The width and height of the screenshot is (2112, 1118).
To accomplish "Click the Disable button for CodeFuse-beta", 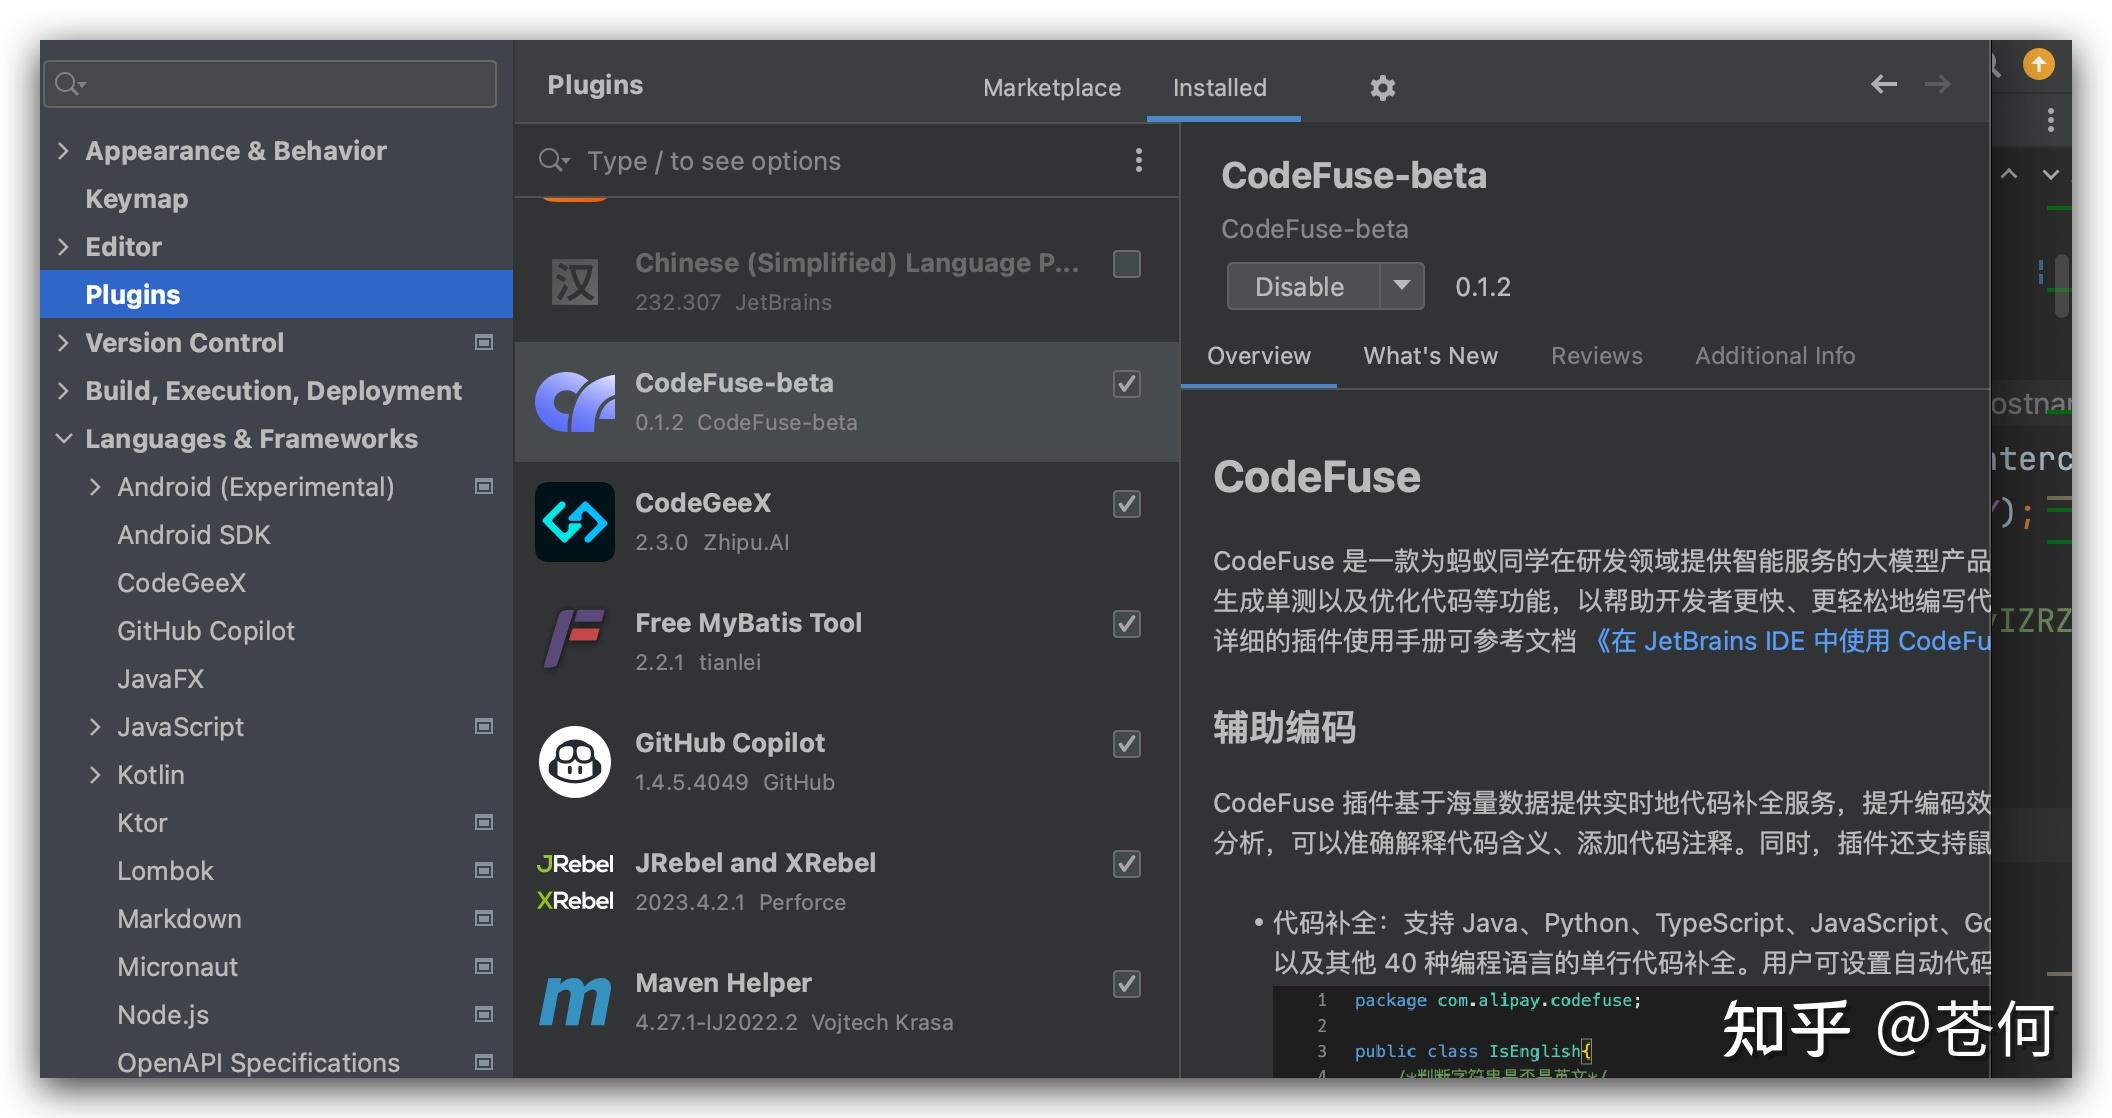I will point(1297,286).
